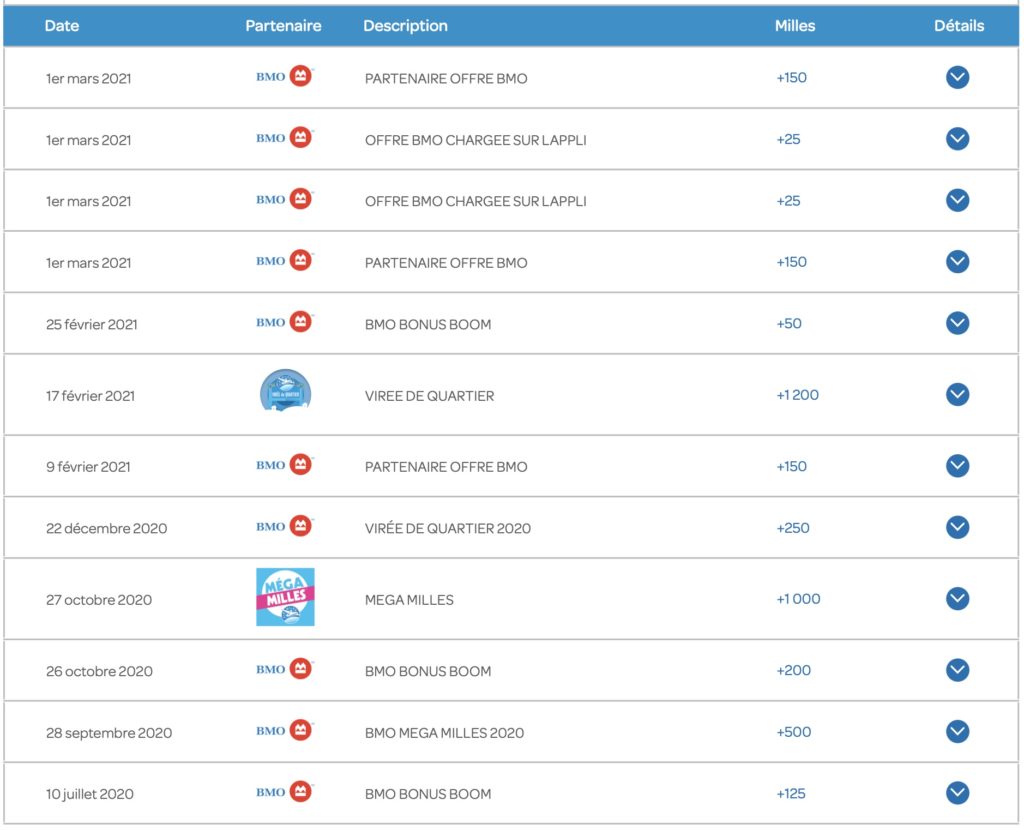Expand the BMO MEGA MILLES 2020 row details

pos(957,732)
